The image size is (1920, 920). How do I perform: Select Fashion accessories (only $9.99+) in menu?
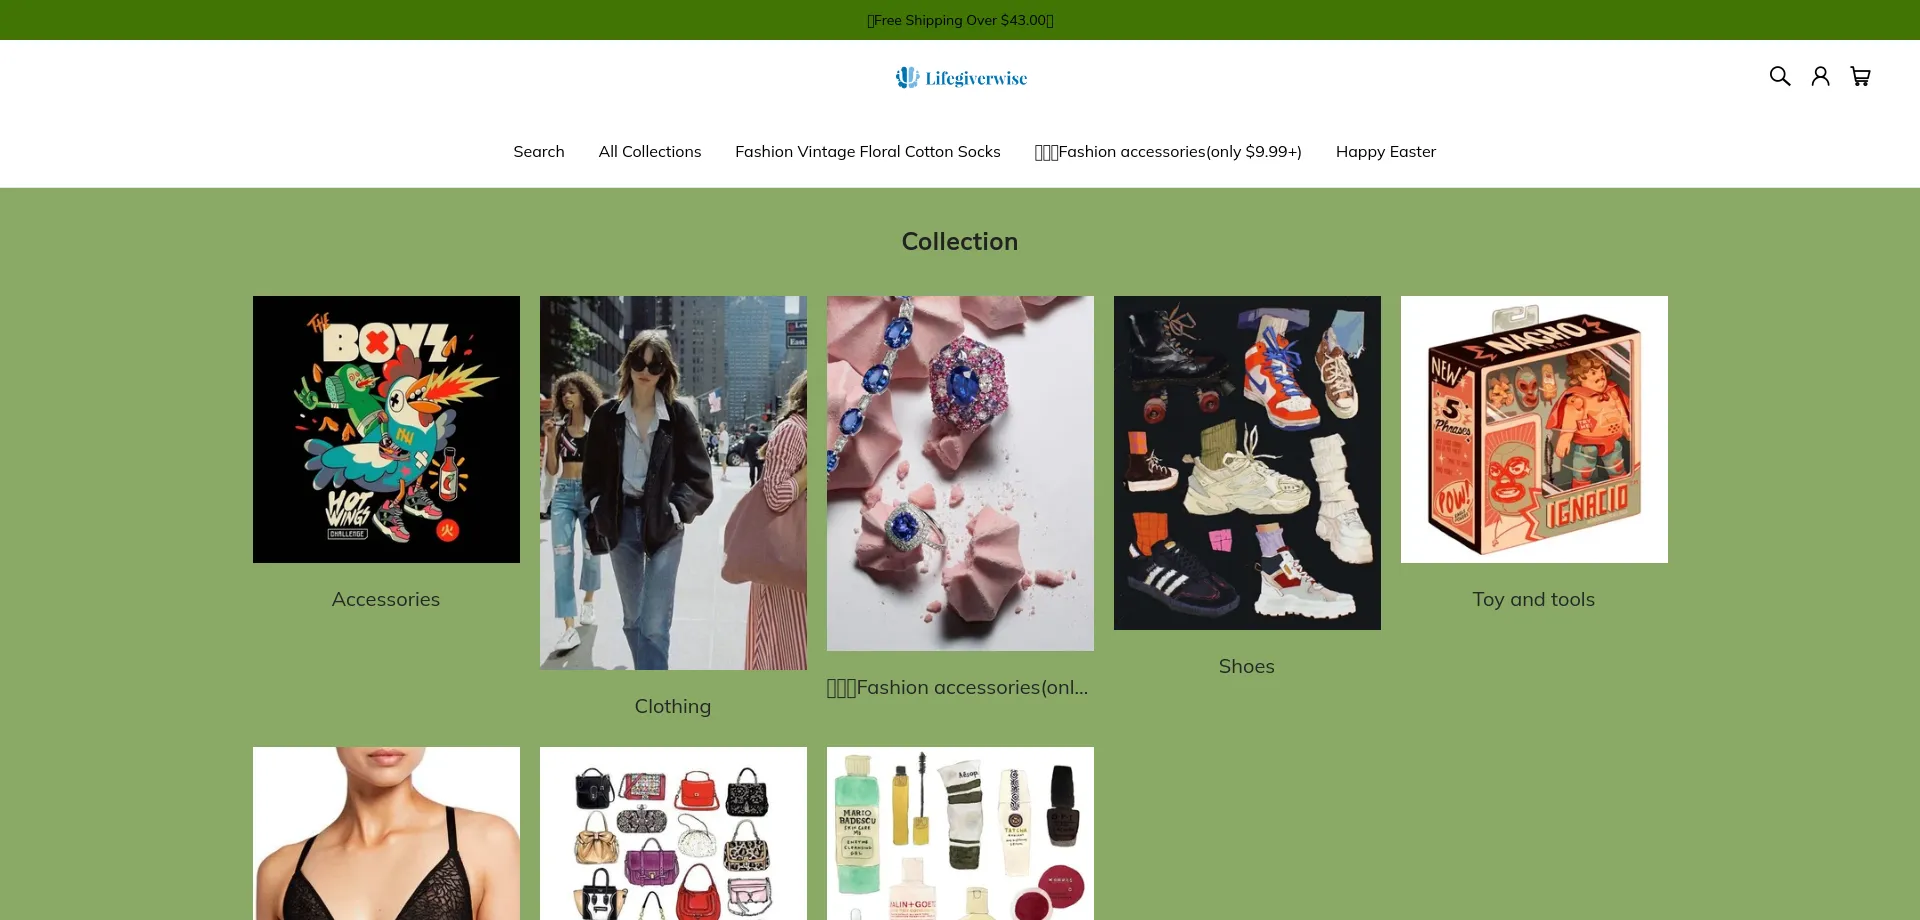(x=1168, y=152)
